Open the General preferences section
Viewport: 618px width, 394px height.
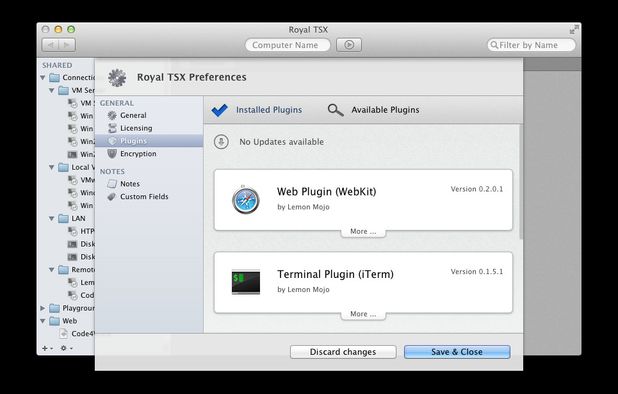(x=127, y=115)
